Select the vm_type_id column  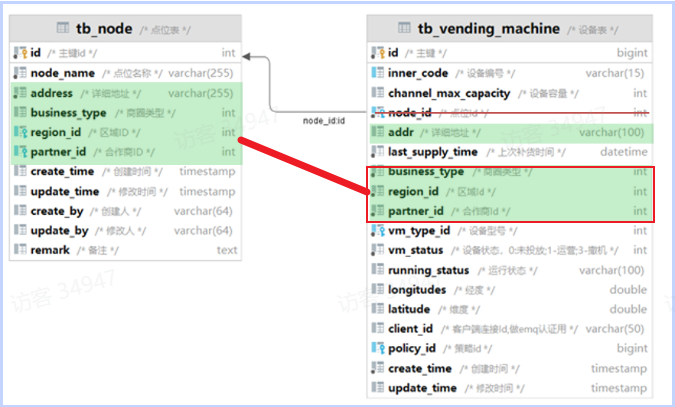click(419, 231)
